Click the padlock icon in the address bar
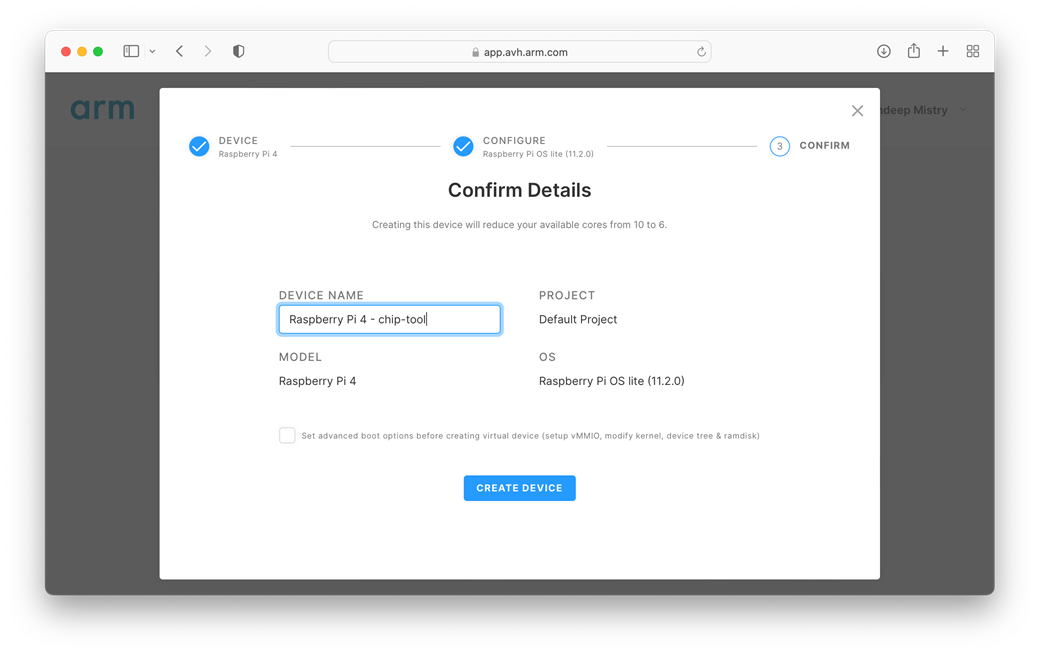The image size is (1039, 654). 475,52
